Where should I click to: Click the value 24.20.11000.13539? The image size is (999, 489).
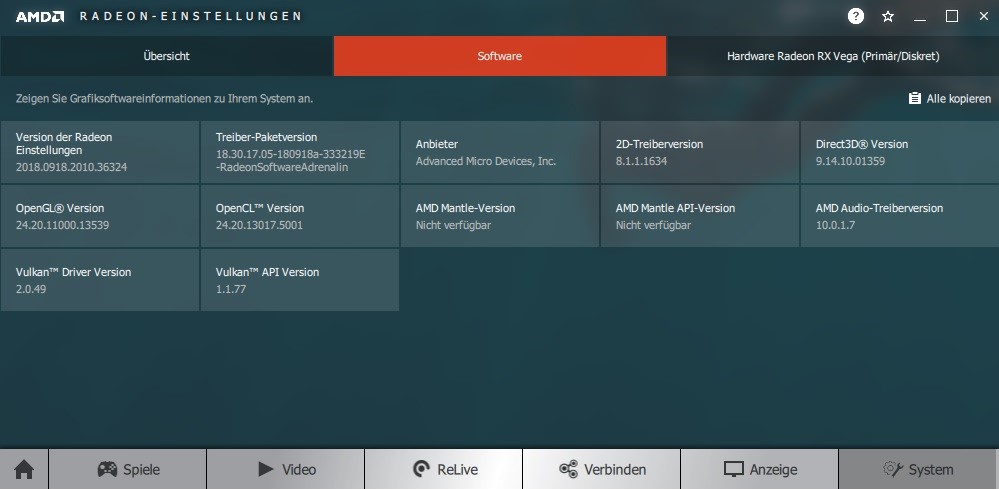coord(62,225)
